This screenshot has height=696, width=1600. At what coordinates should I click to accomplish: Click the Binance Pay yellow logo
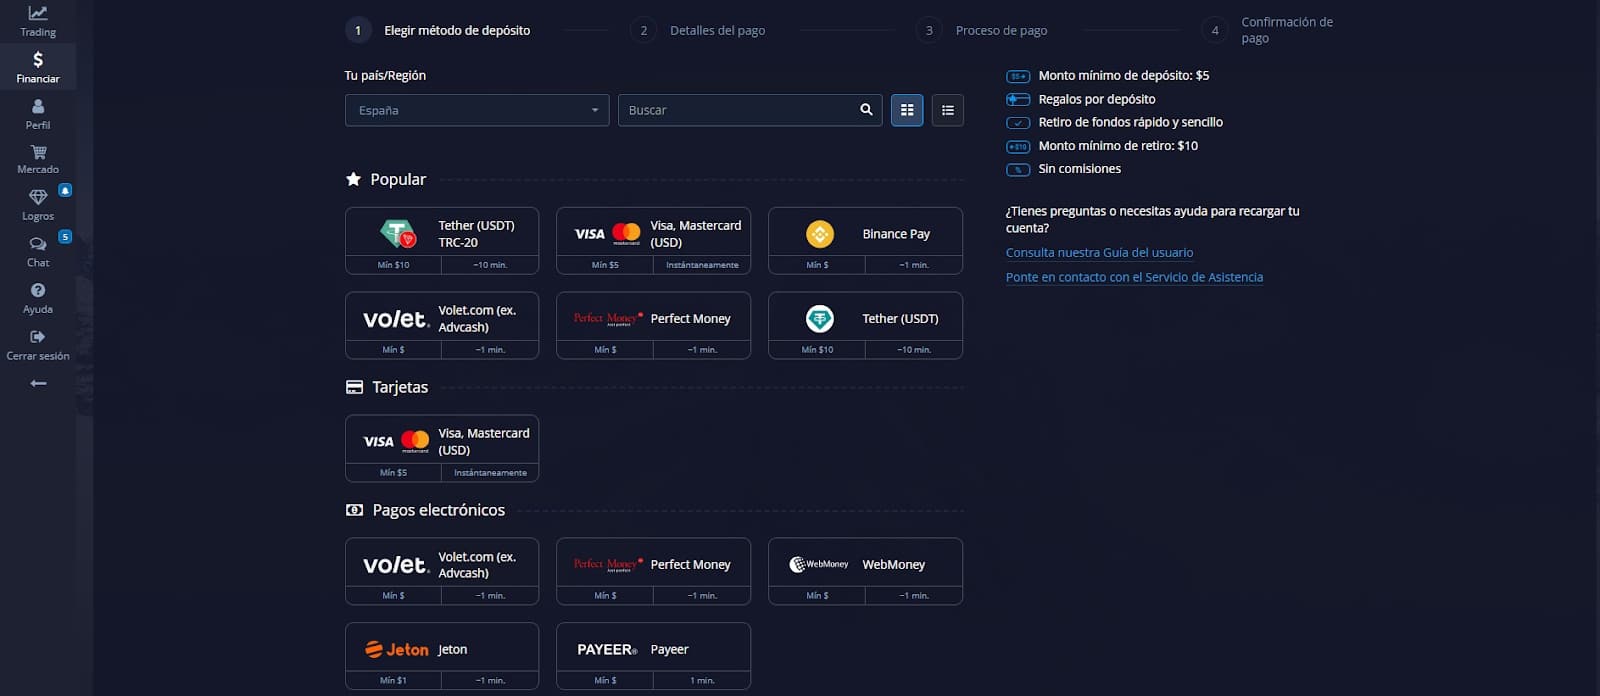click(820, 234)
